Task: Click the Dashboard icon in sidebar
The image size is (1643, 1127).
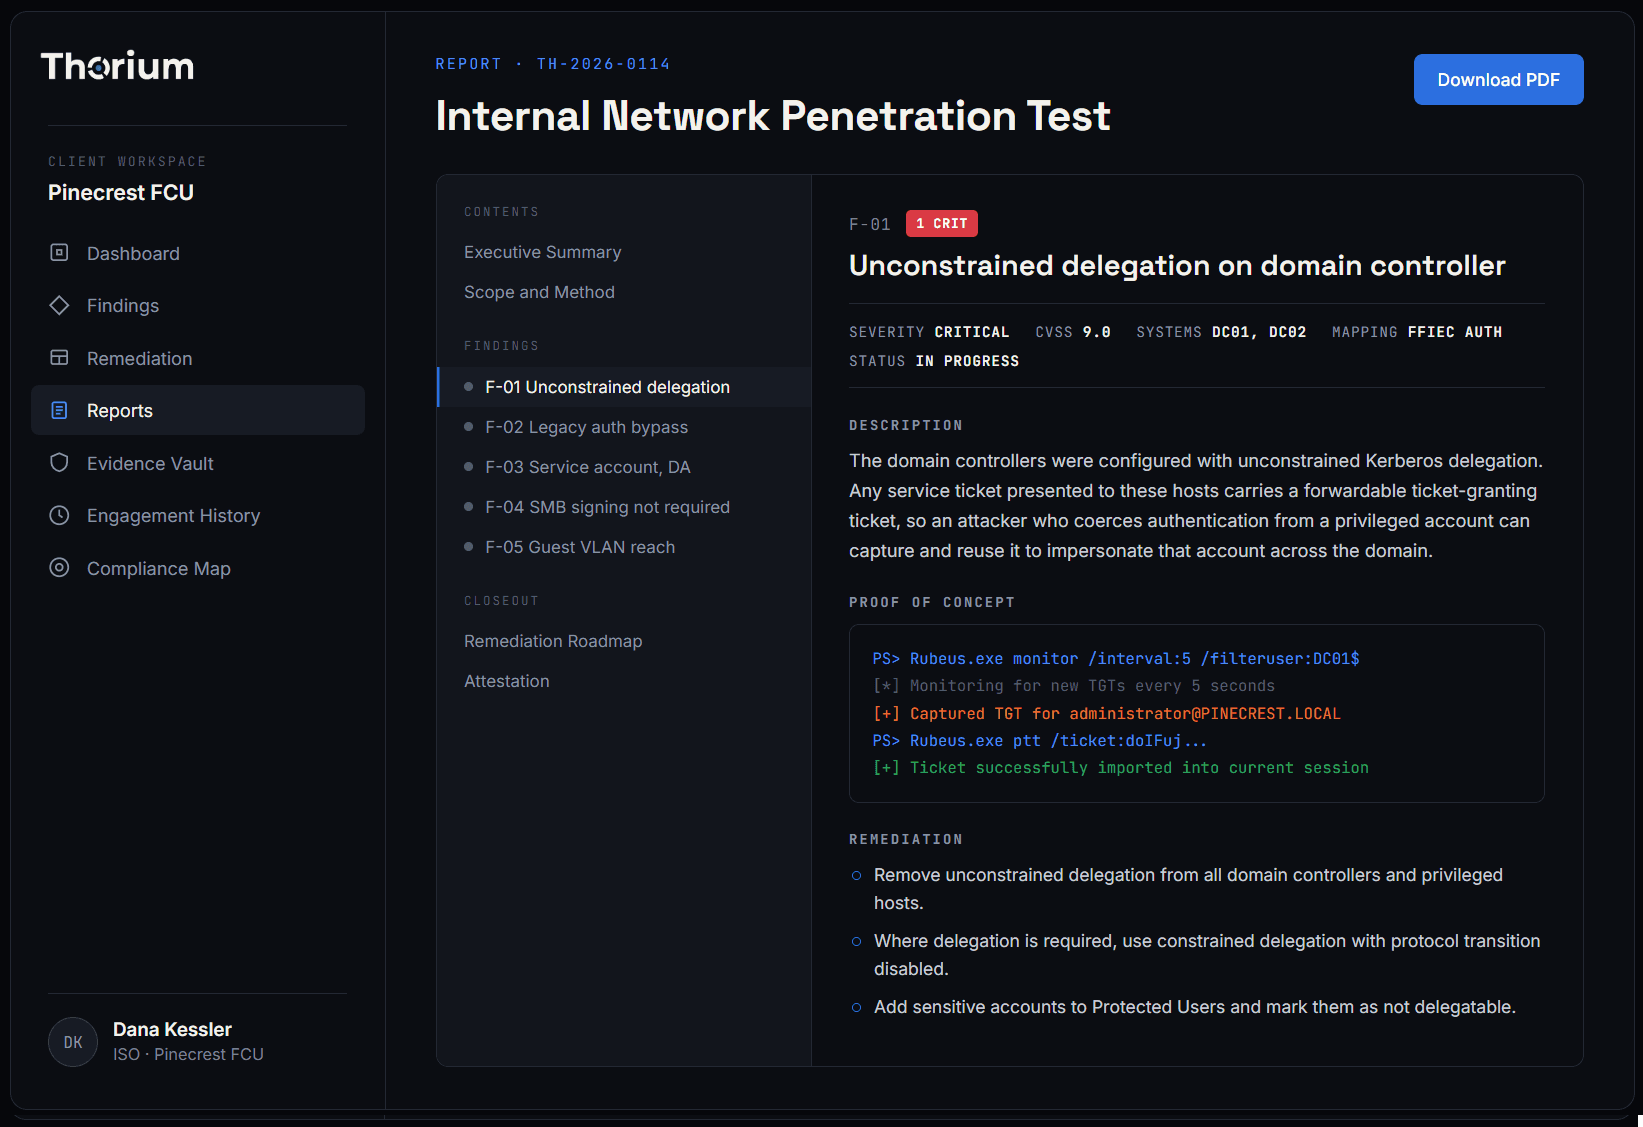Action: (59, 253)
